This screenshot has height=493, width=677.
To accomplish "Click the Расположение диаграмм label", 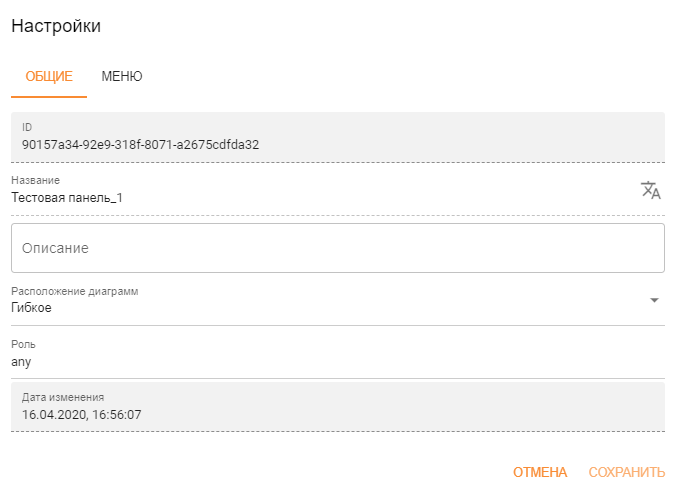I will (x=75, y=291).
